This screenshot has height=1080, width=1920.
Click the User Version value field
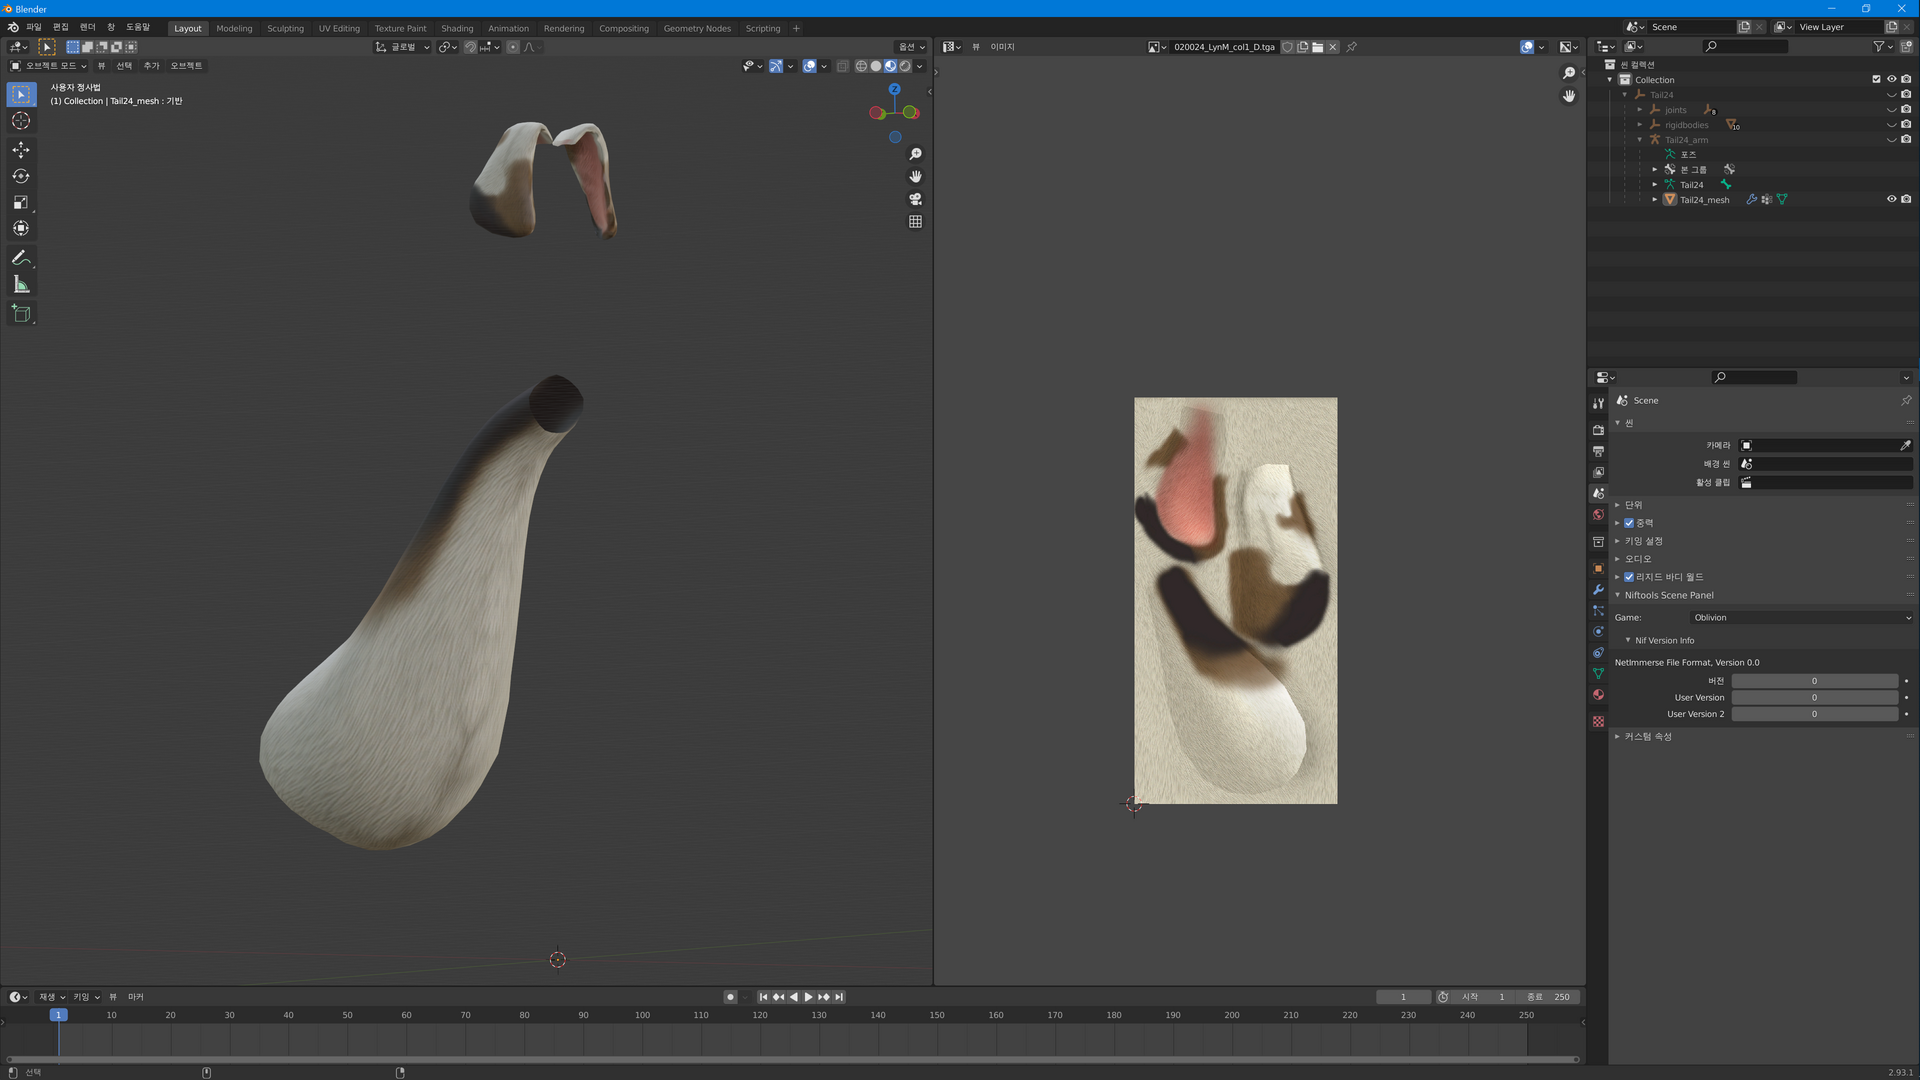coord(1814,698)
